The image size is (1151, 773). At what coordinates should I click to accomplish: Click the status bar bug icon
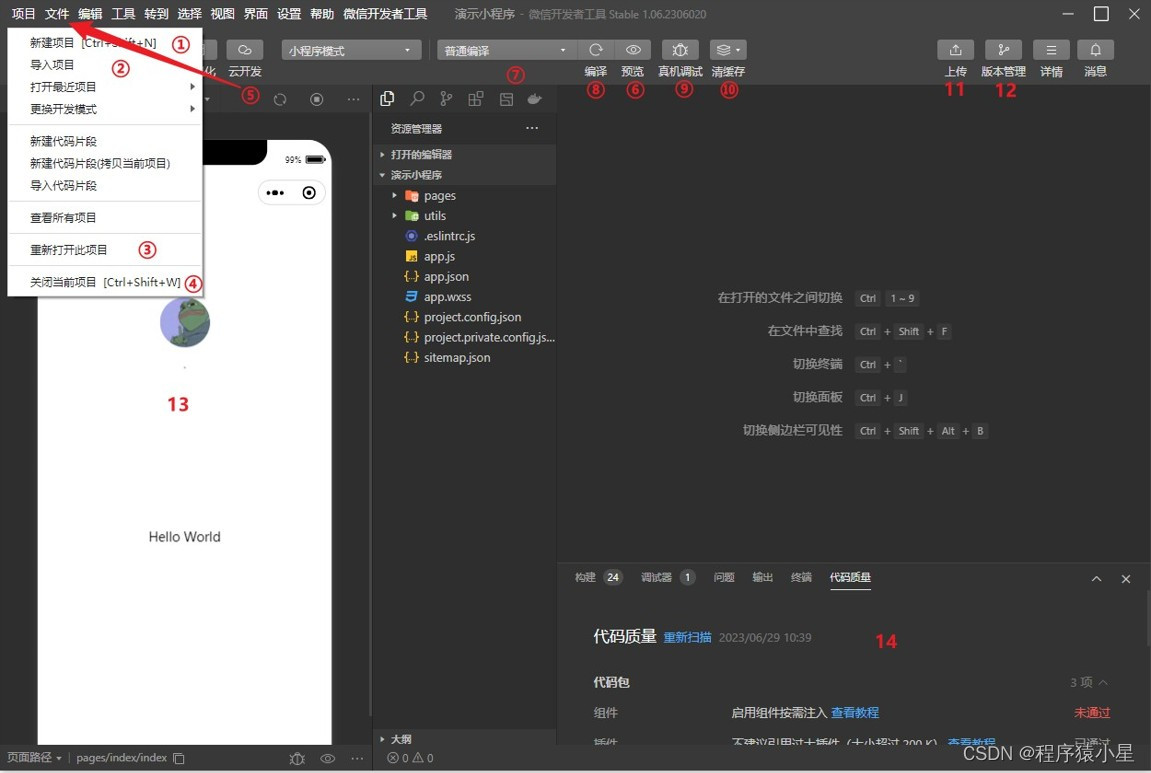coord(297,758)
